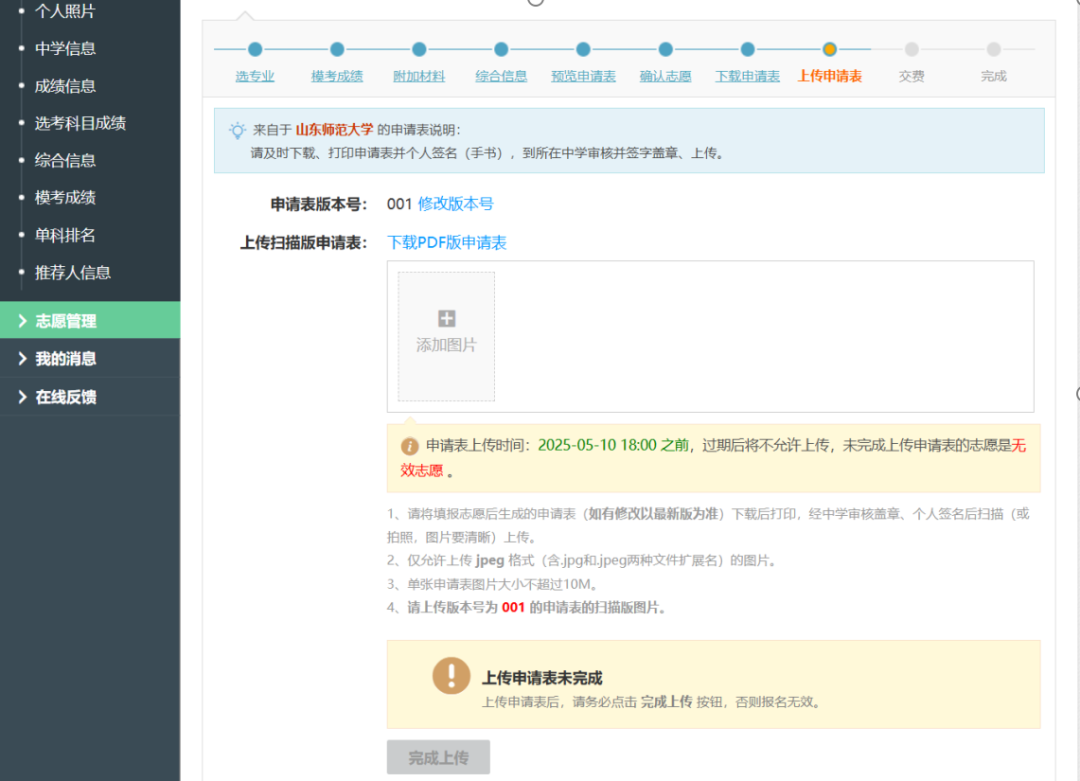Select 中学信息 from the sidebar

point(65,48)
